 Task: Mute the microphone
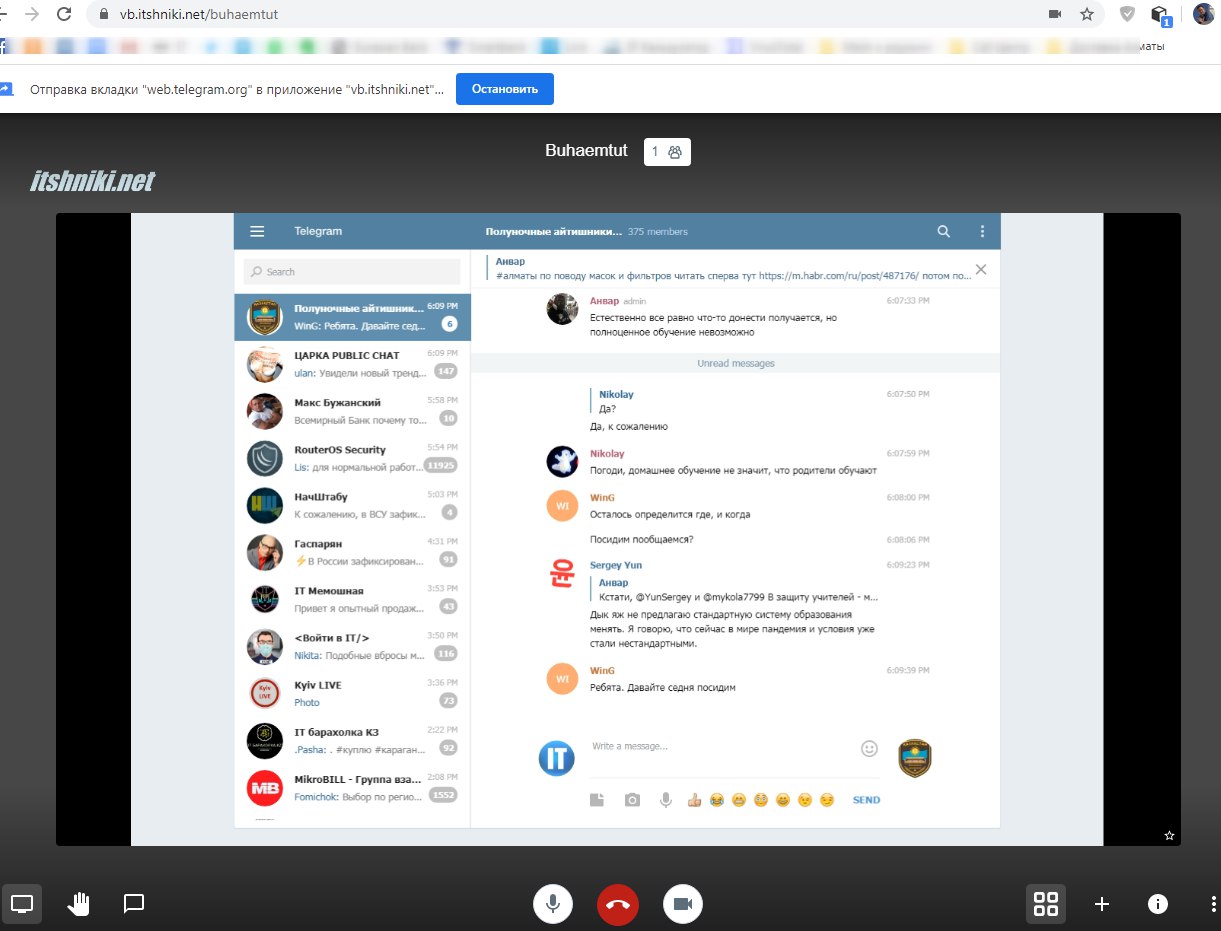coord(553,904)
